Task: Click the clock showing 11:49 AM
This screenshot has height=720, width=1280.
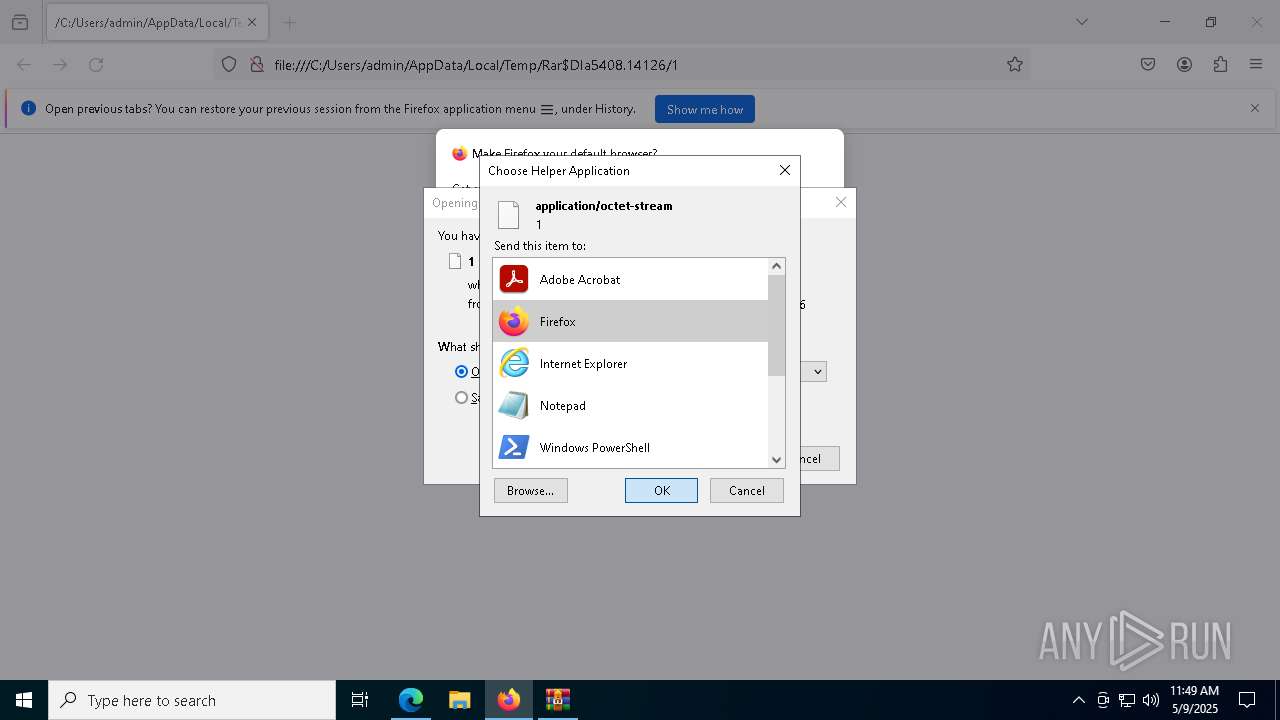Action: pyautogui.click(x=1194, y=691)
